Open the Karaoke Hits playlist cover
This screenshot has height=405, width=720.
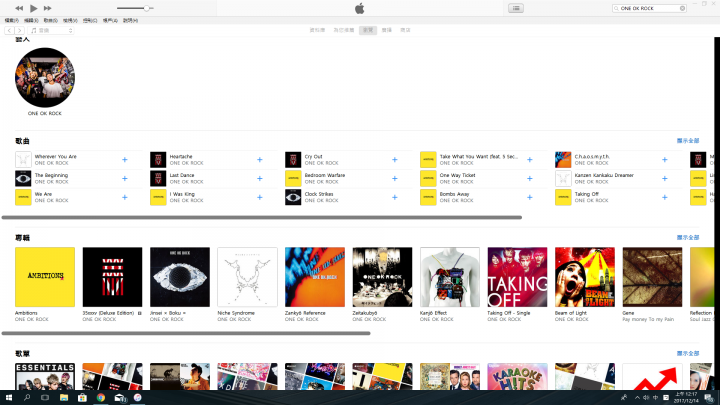click(x=518, y=377)
